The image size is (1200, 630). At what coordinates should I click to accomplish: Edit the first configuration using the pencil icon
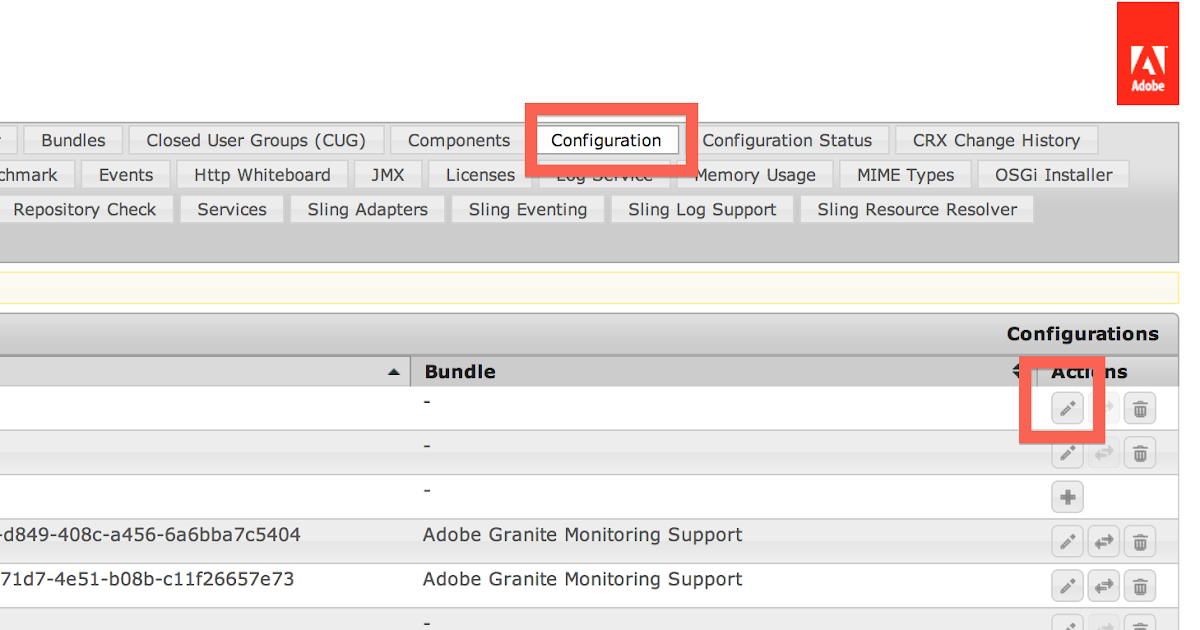pyautogui.click(x=1067, y=408)
